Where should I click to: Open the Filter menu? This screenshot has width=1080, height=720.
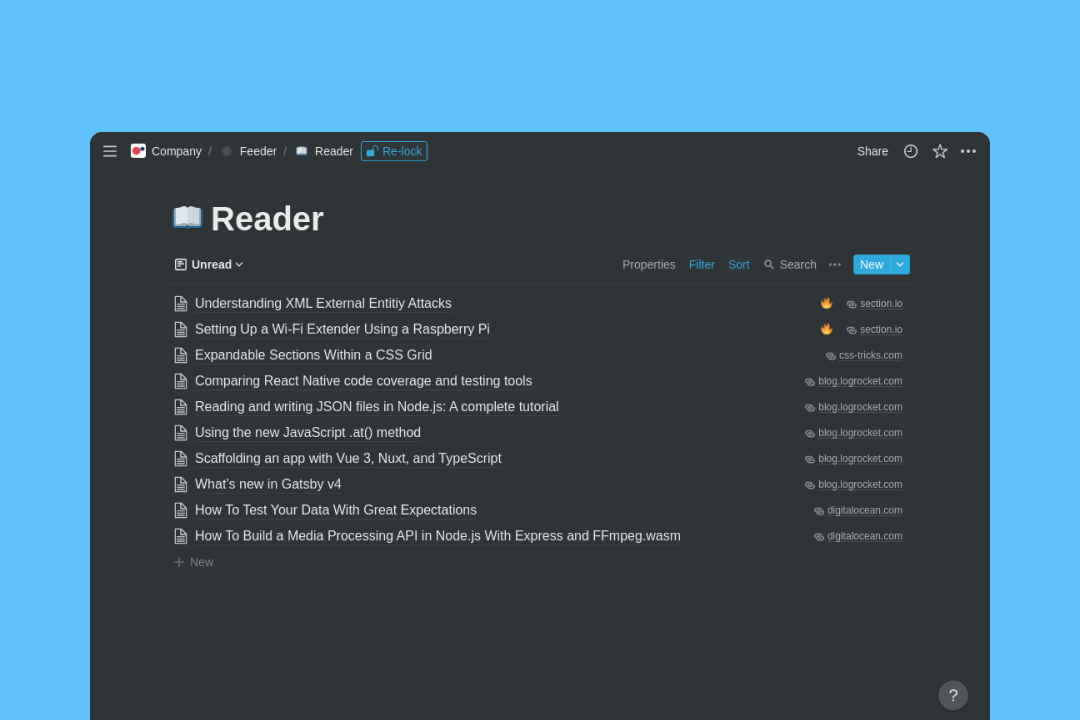[701, 265]
